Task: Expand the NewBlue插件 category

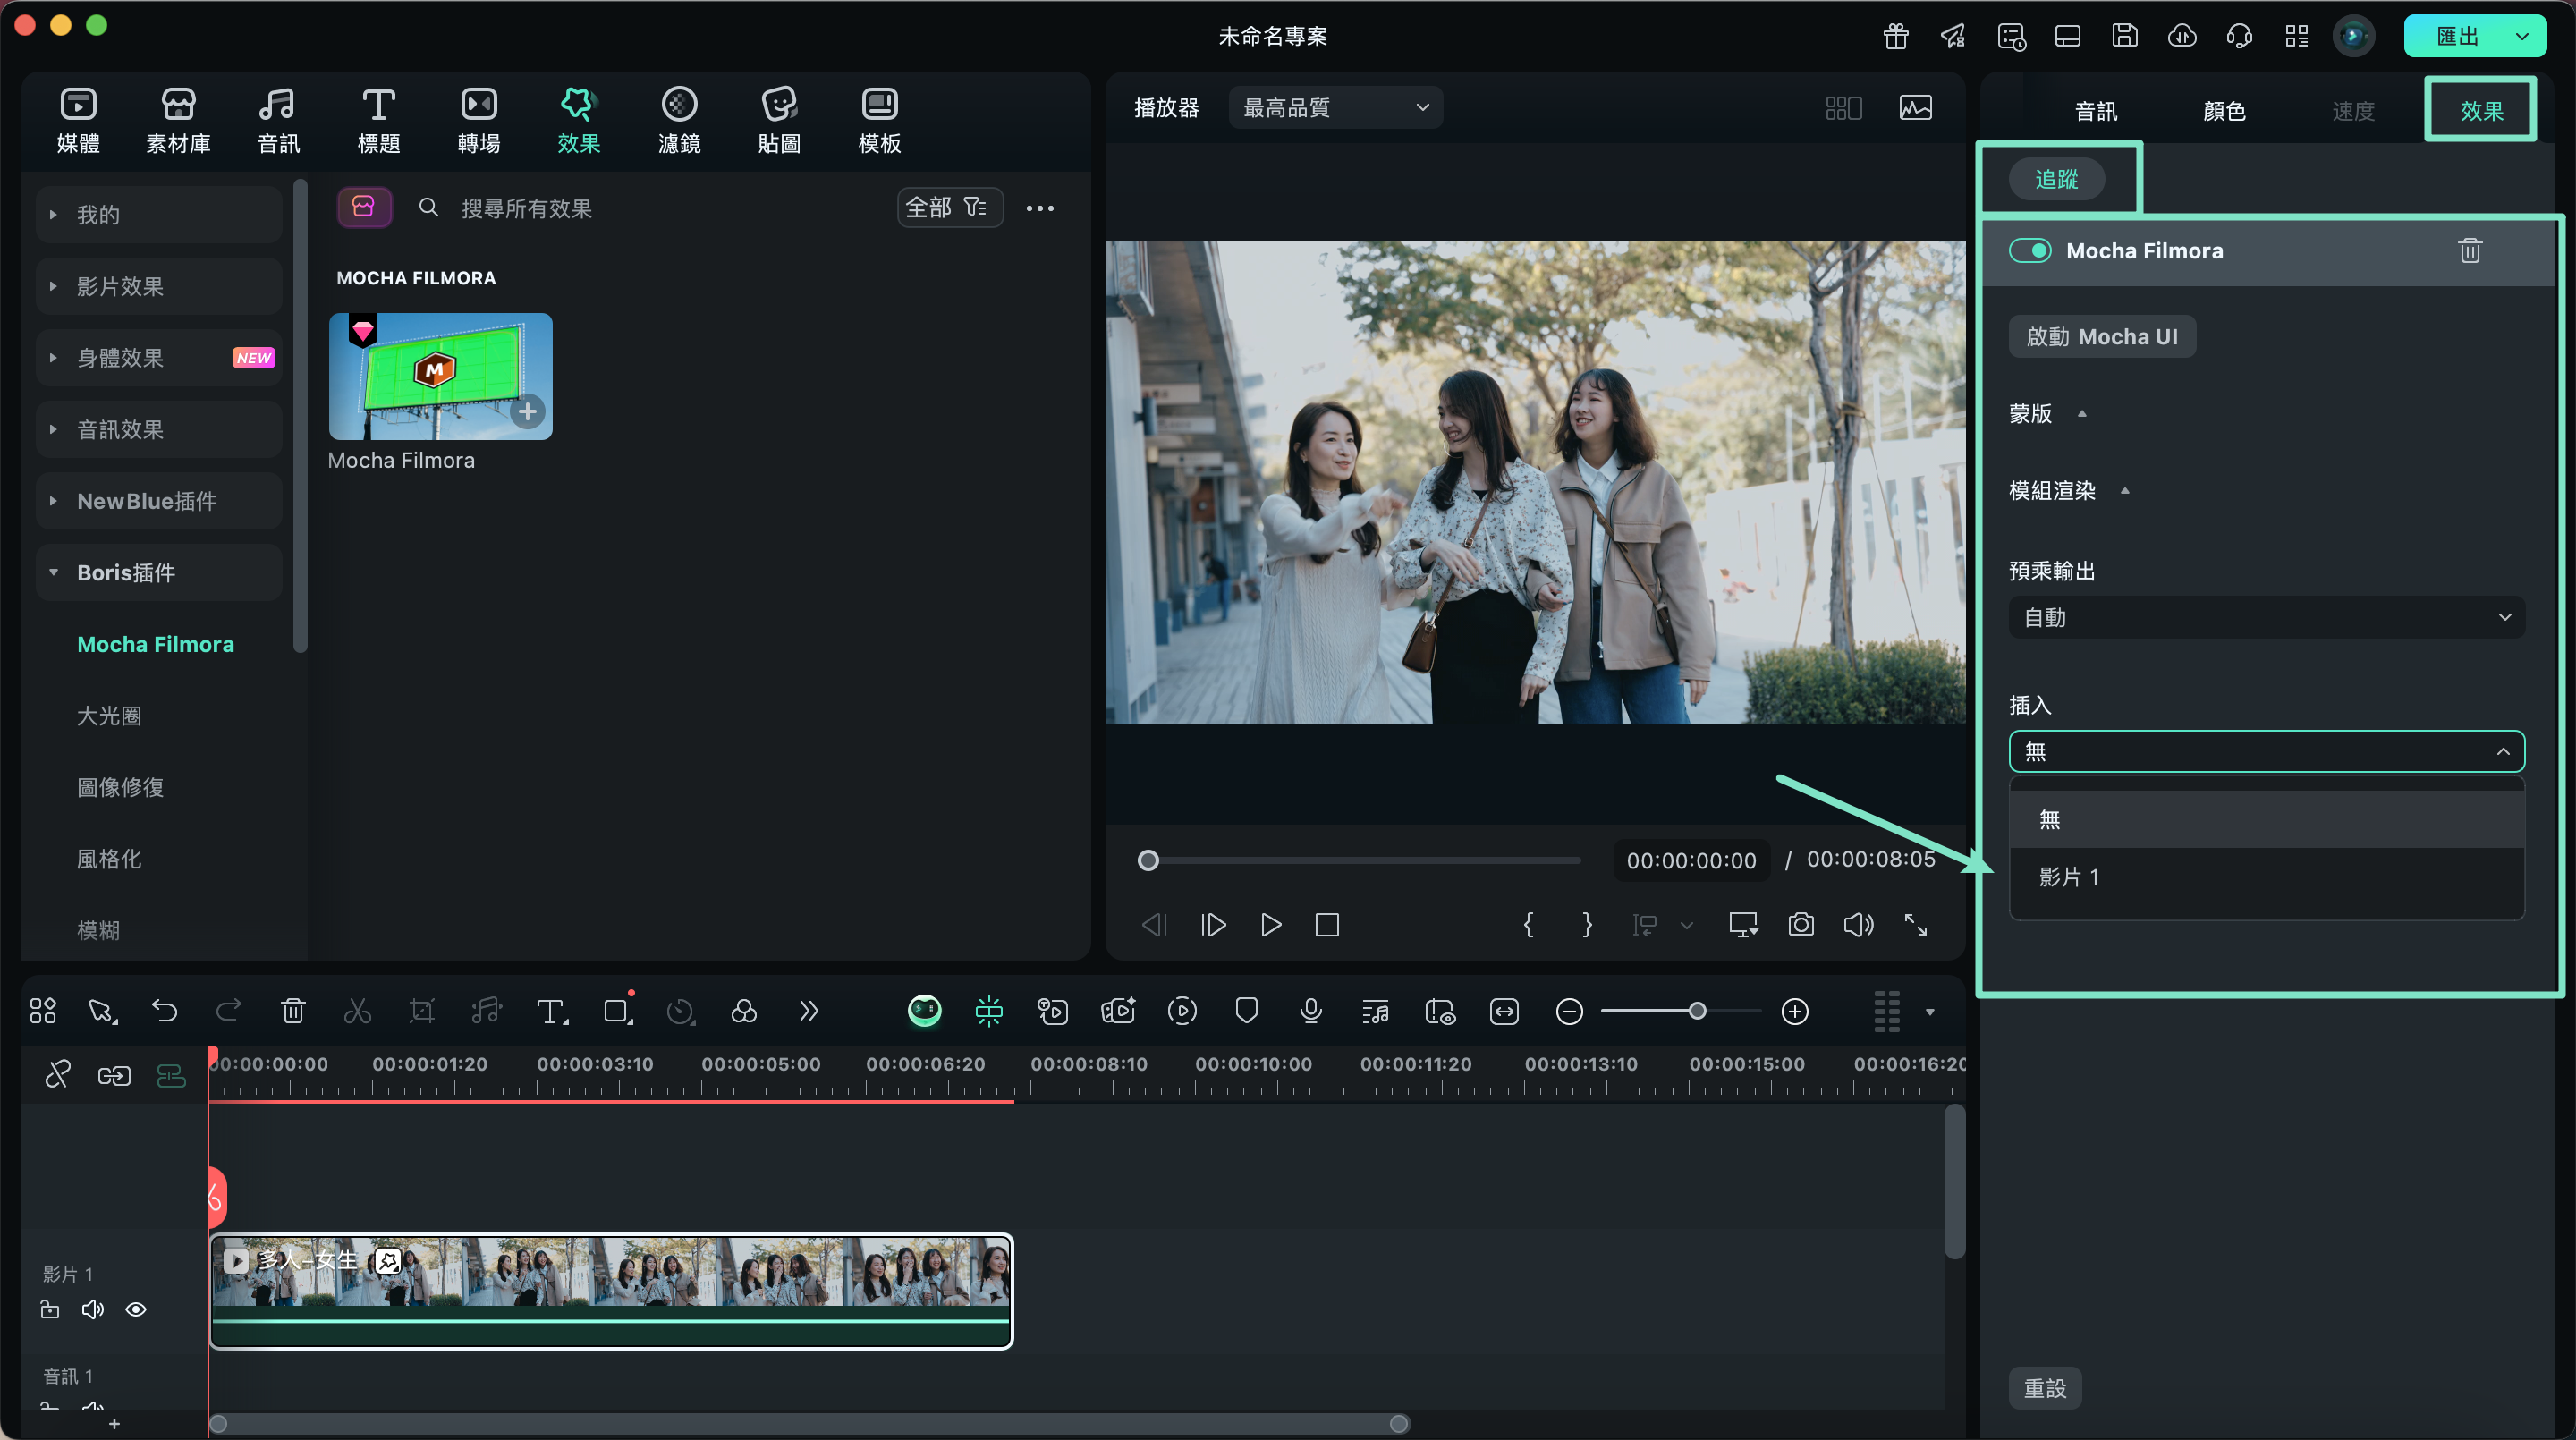Action: (x=159, y=501)
